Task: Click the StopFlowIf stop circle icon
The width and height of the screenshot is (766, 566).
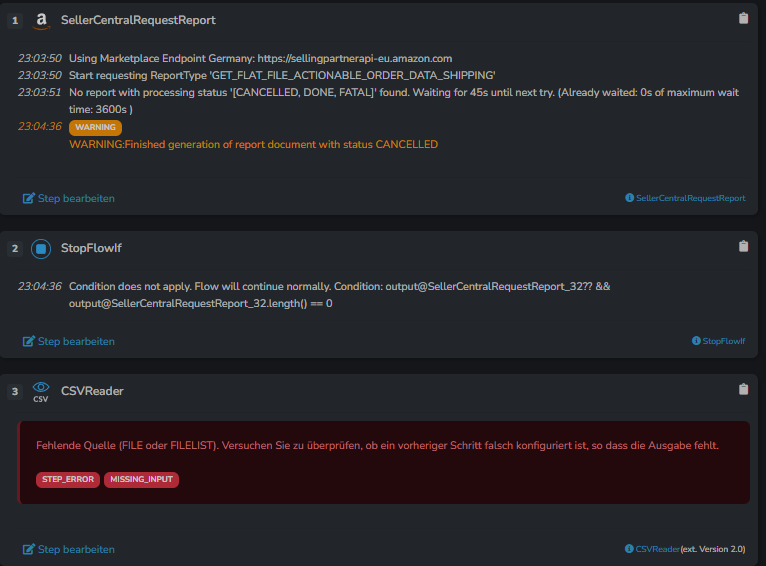Action: [41, 249]
